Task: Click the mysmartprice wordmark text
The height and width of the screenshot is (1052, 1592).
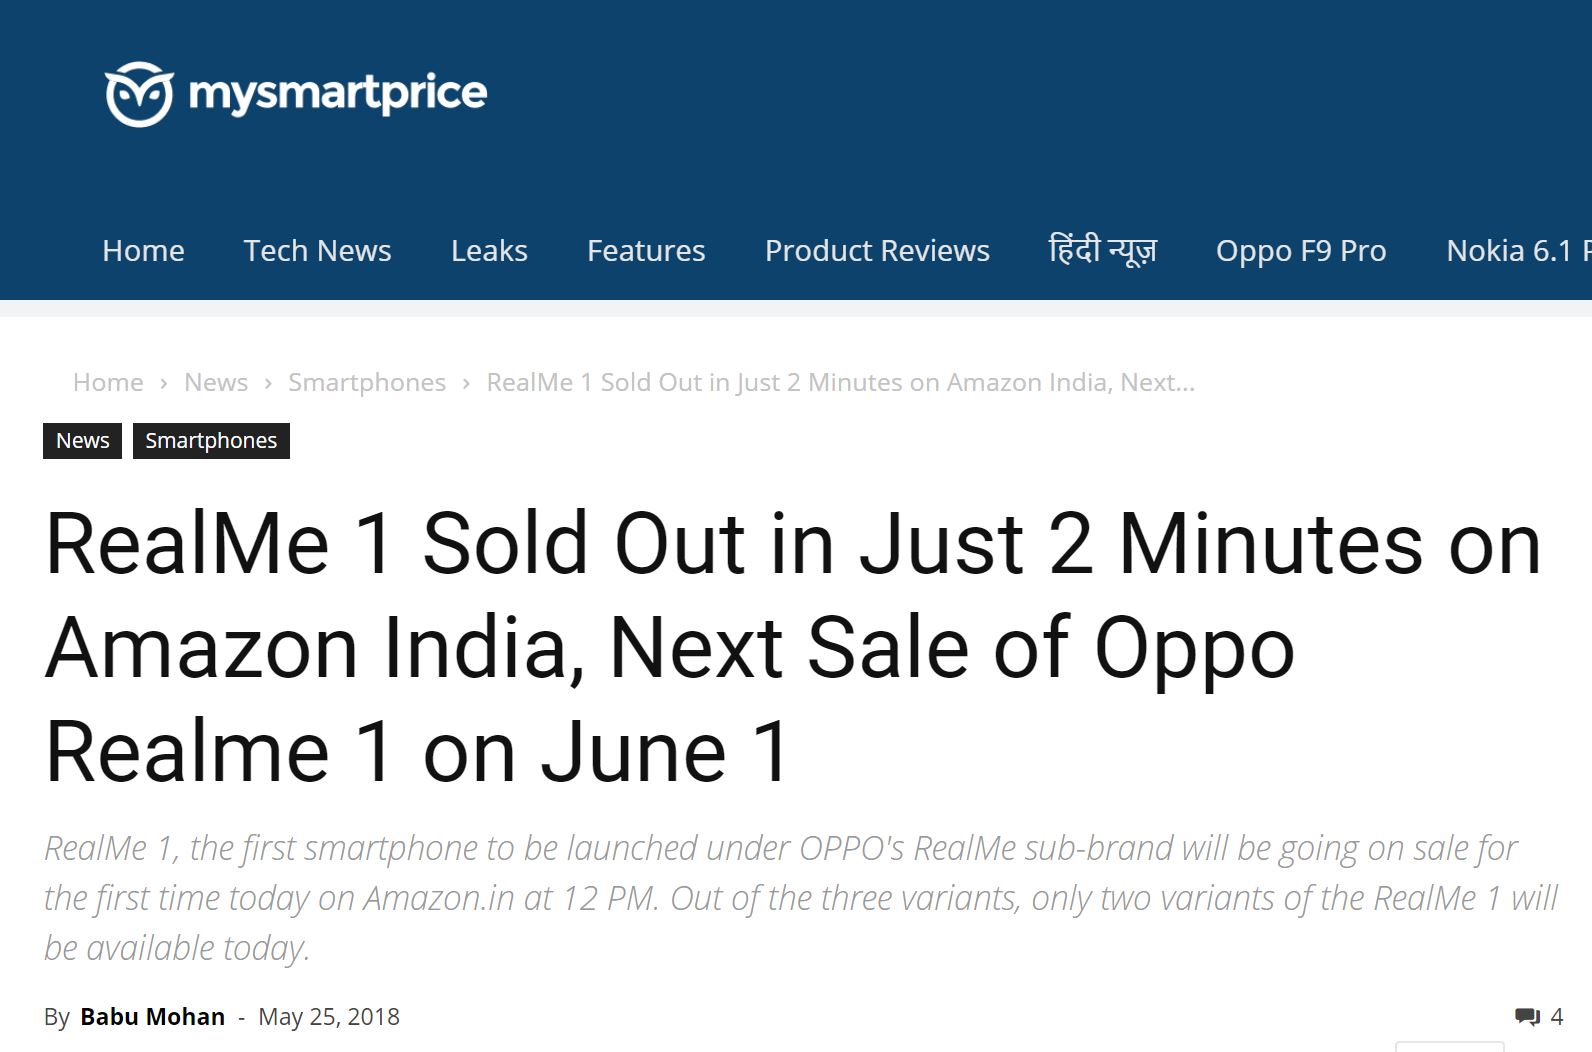Action: [x=337, y=94]
